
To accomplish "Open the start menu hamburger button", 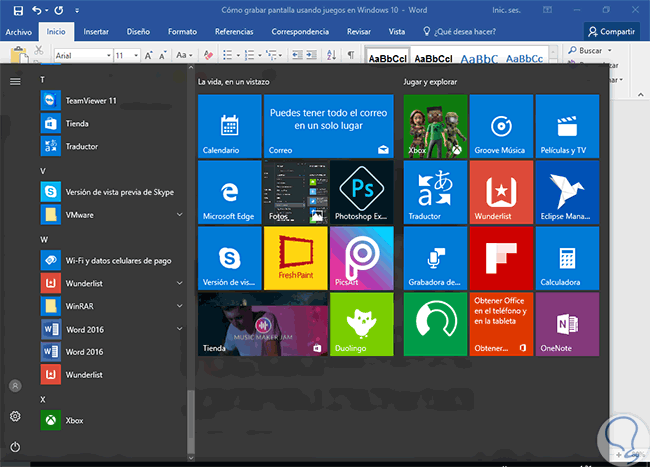I will pyautogui.click(x=15, y=81).
